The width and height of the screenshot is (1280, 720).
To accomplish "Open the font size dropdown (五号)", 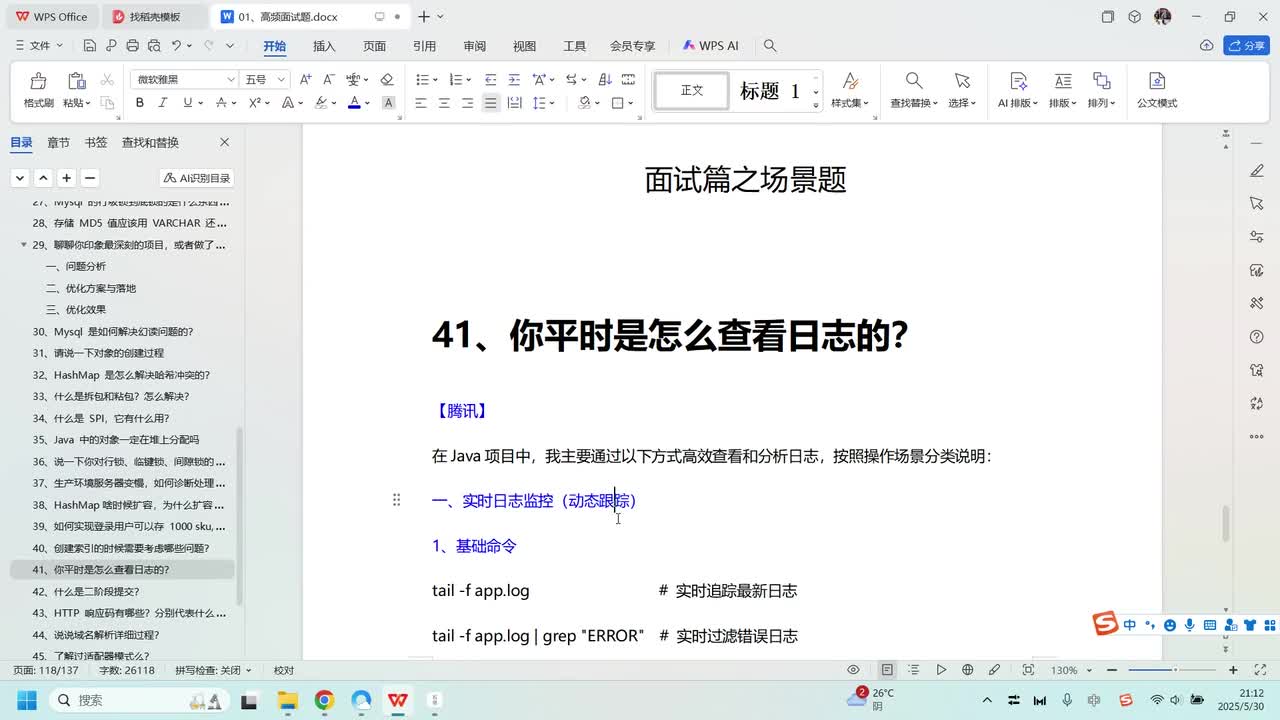I will [281, 79].
